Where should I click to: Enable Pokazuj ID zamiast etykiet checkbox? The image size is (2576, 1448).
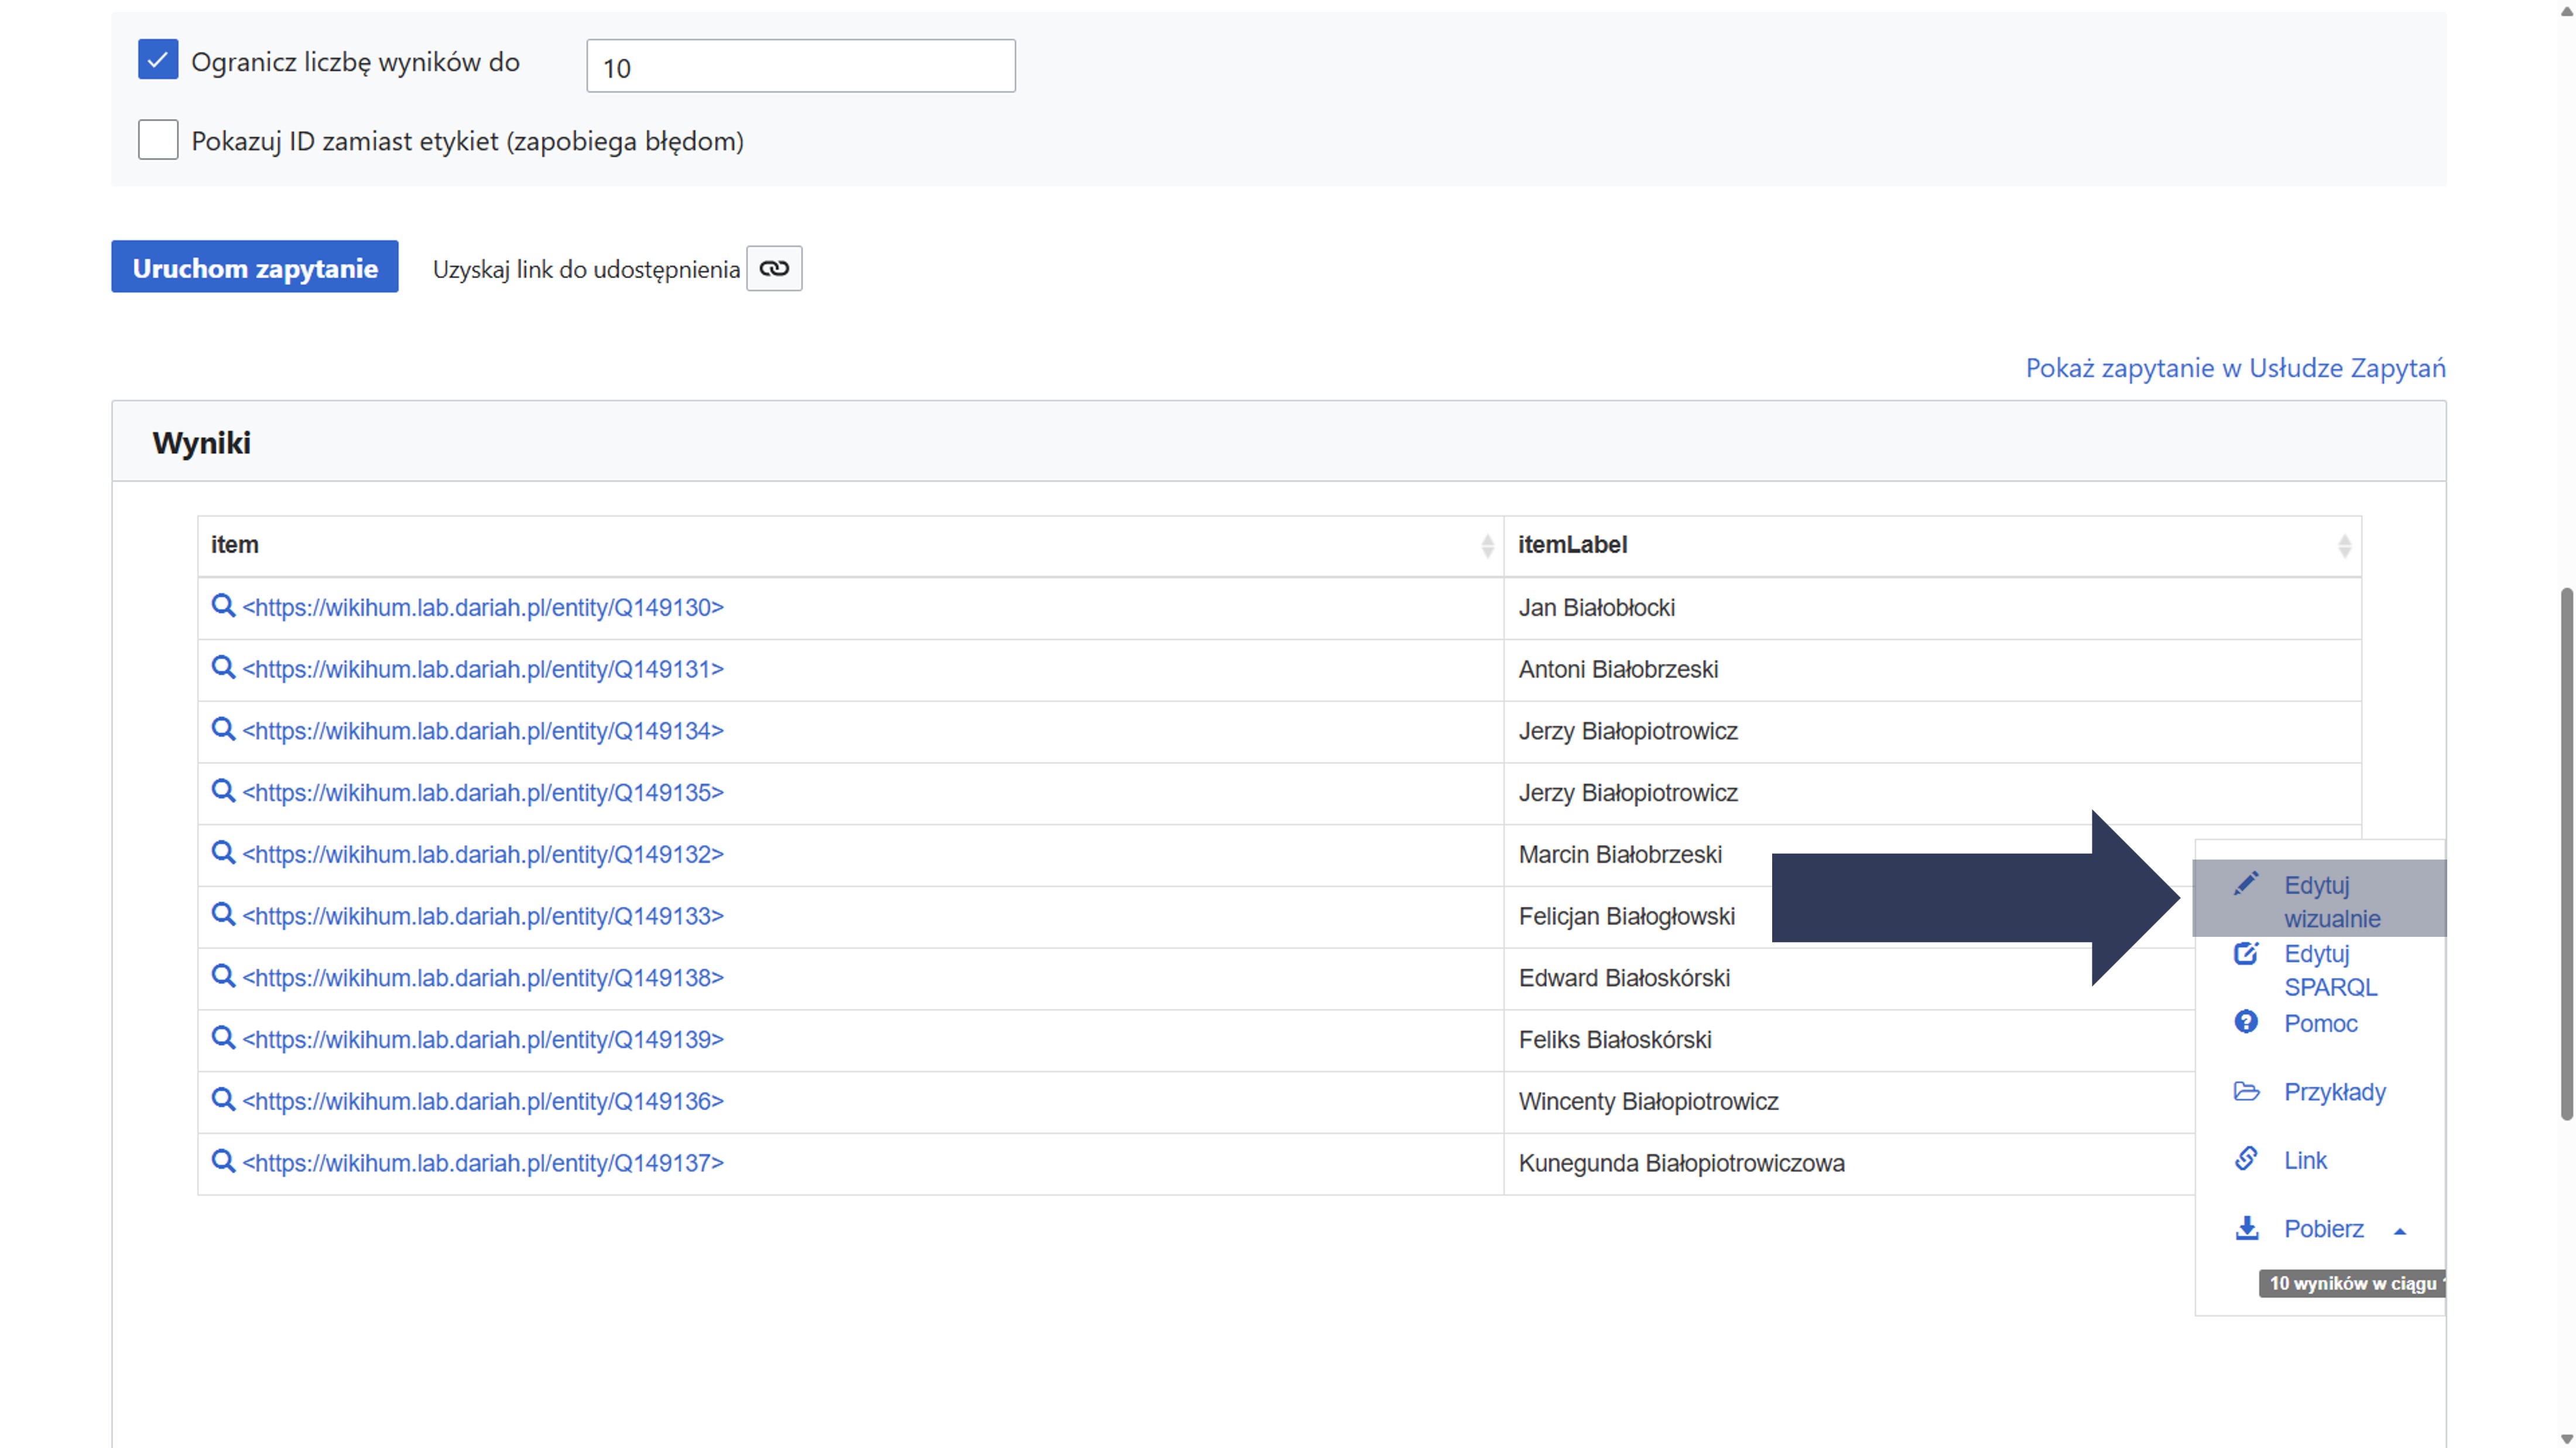[x=158, y=140]
